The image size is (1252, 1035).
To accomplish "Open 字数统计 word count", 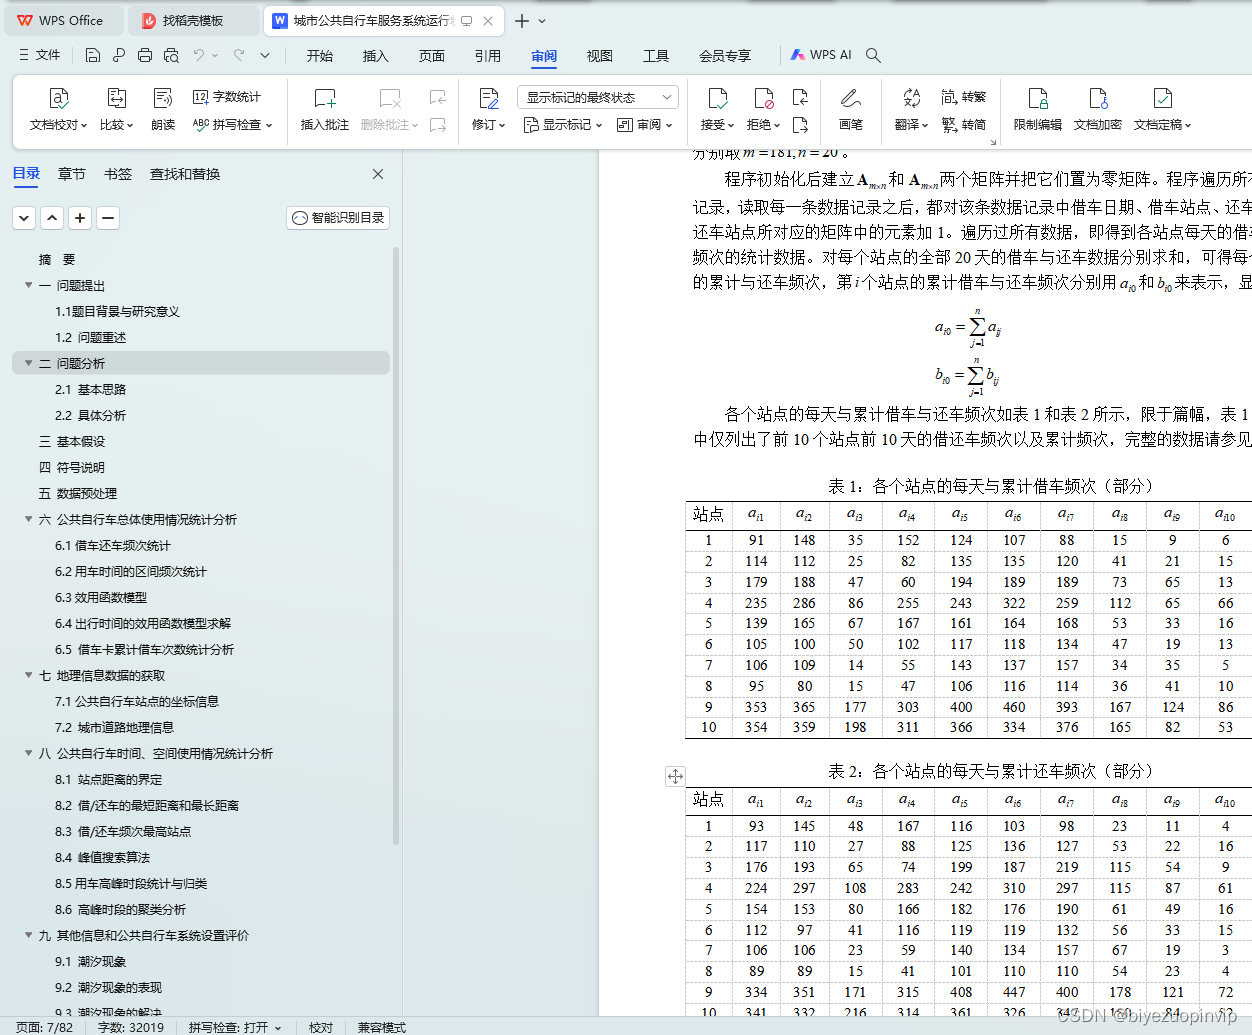I will coord(227,97).
